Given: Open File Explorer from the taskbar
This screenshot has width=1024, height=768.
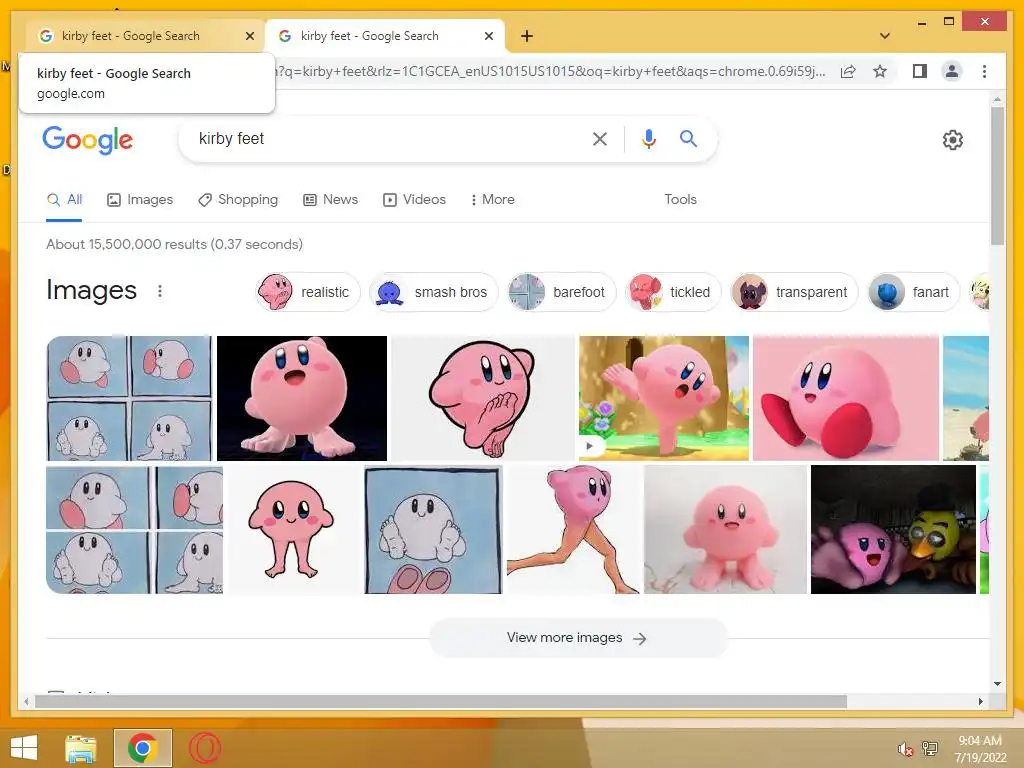Looking at the screenshot, I should coord(81,748).
